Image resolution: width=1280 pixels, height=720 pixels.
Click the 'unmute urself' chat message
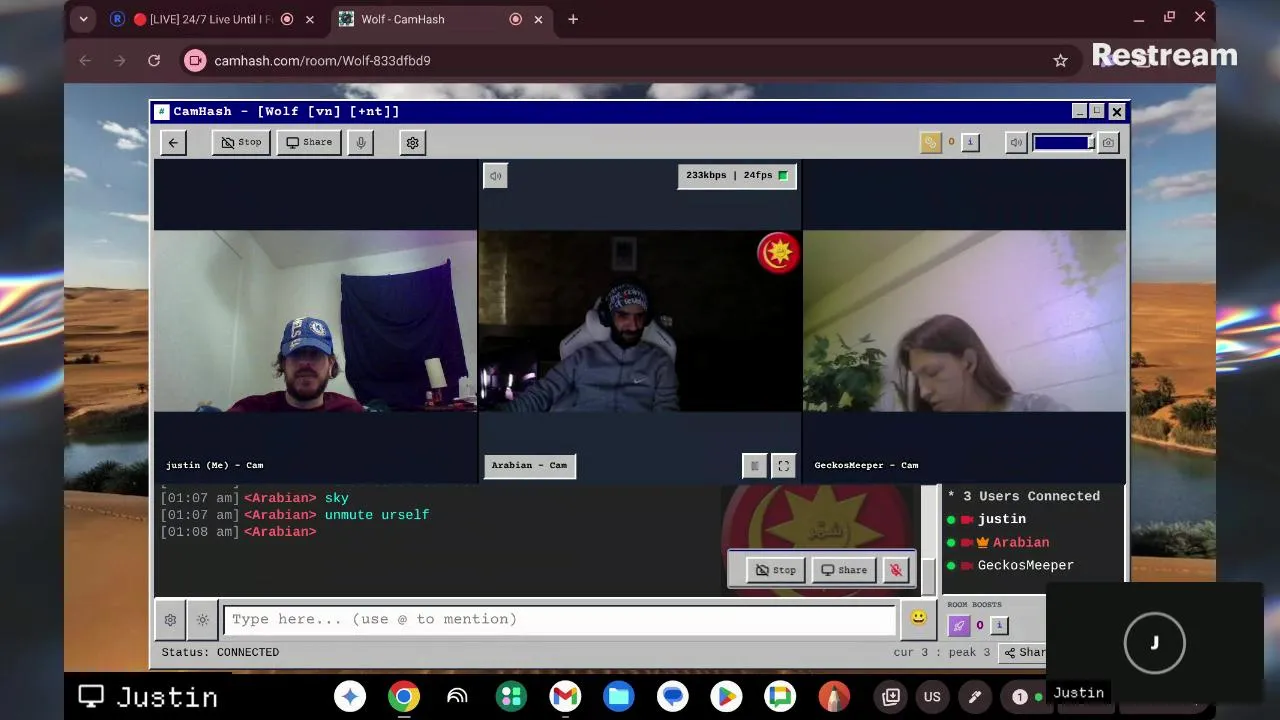[377, 515]
